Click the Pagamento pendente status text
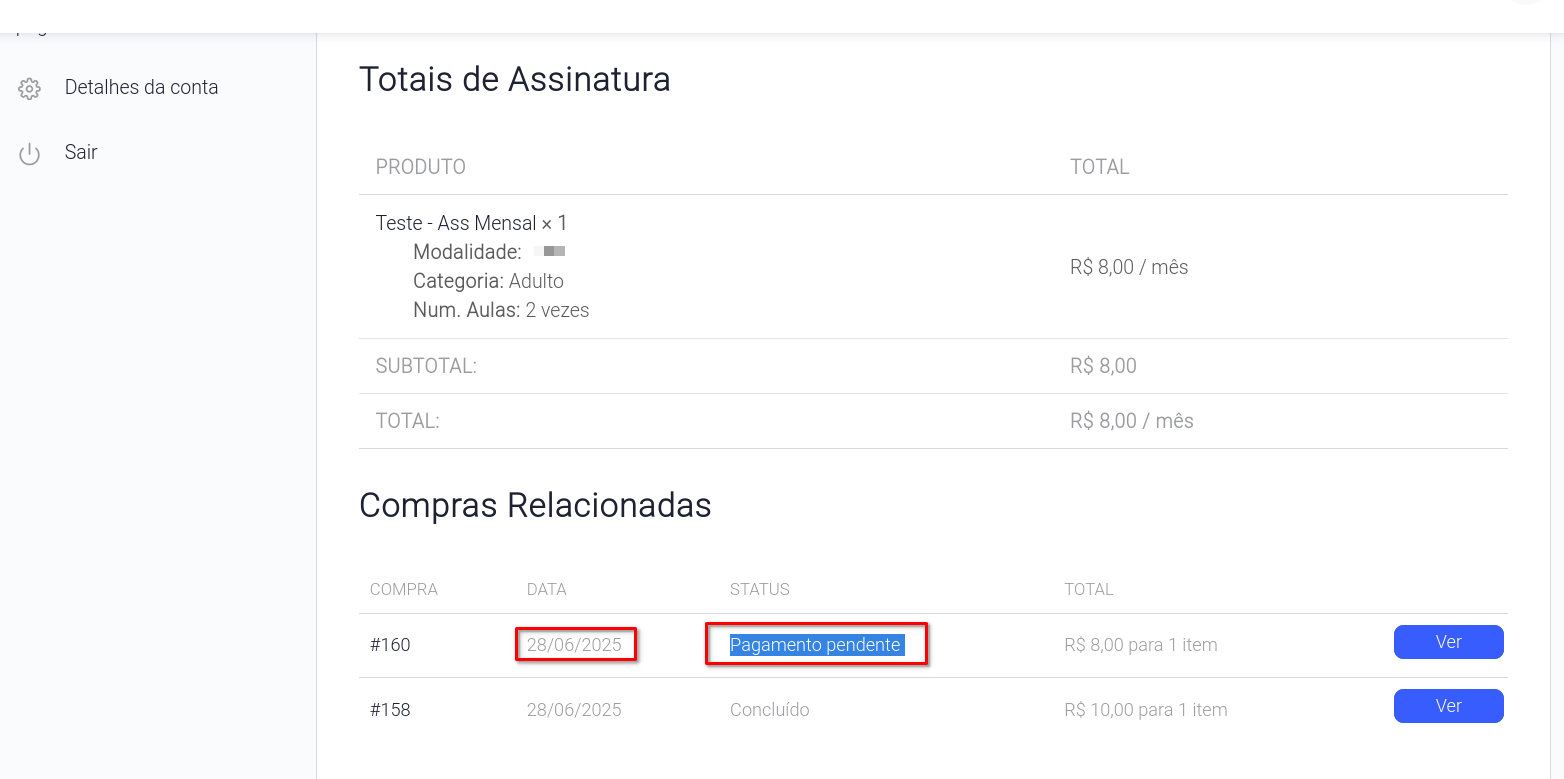The height and width of the screenshot is (779, 1564). click(815, 645)
